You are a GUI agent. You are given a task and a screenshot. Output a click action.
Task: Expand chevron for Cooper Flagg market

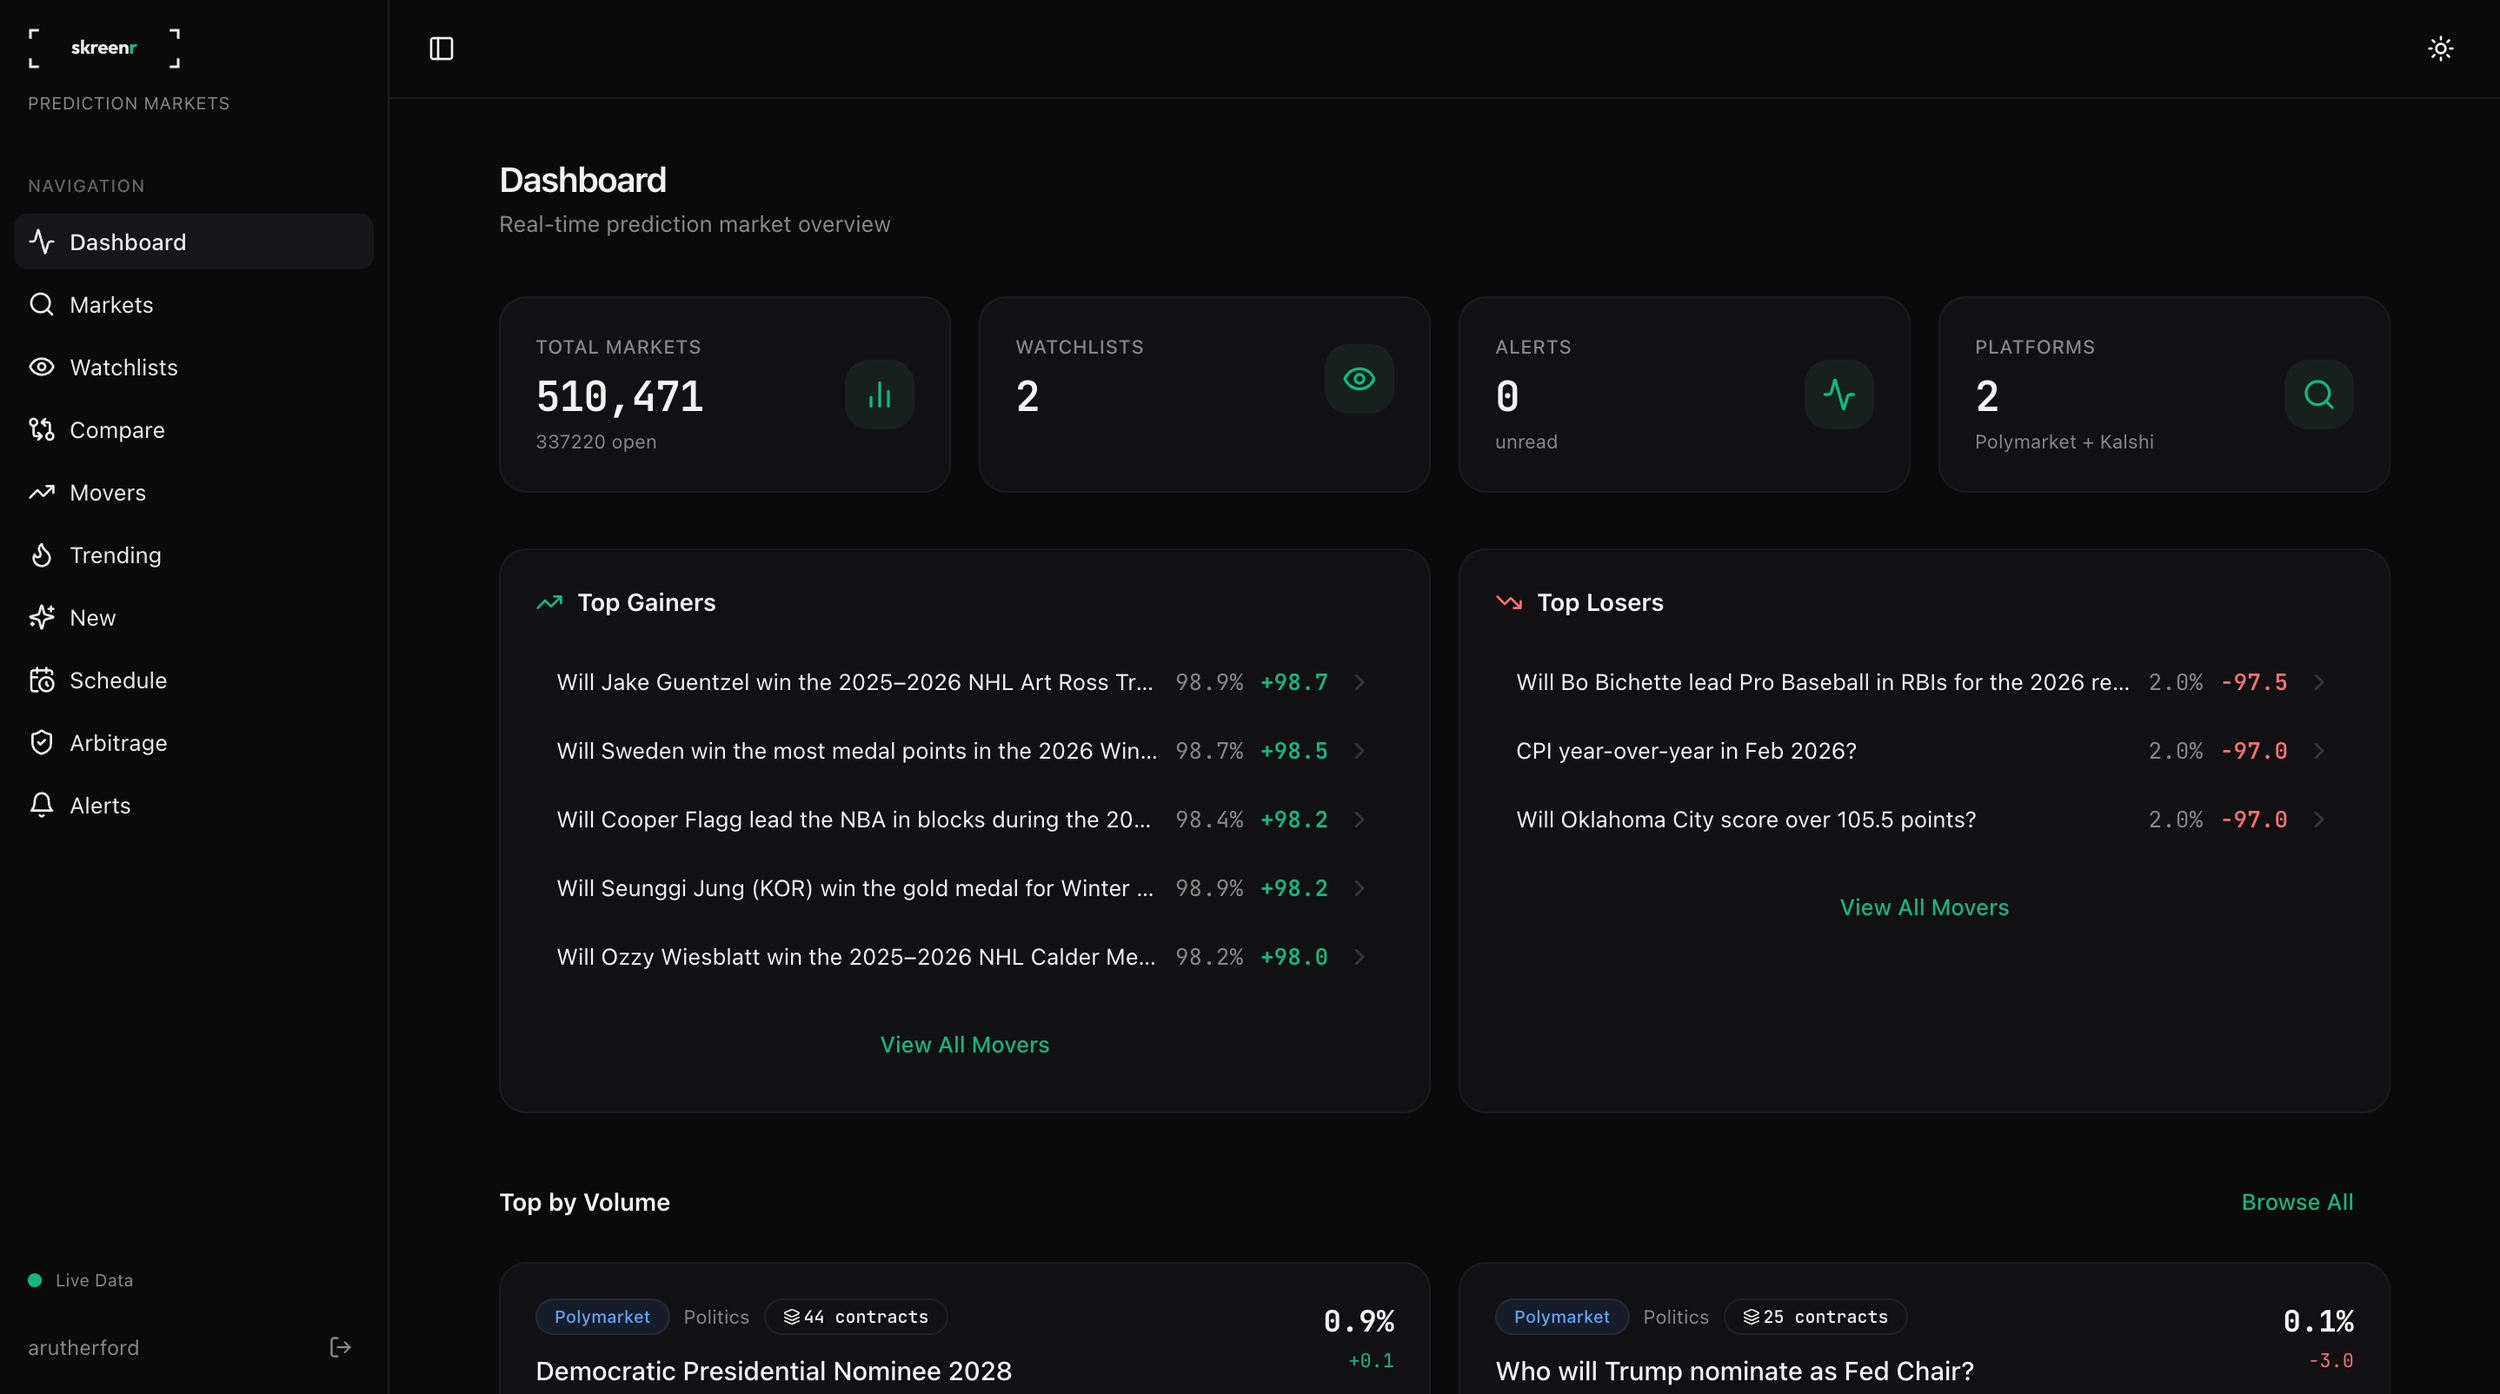[1359, 820]
